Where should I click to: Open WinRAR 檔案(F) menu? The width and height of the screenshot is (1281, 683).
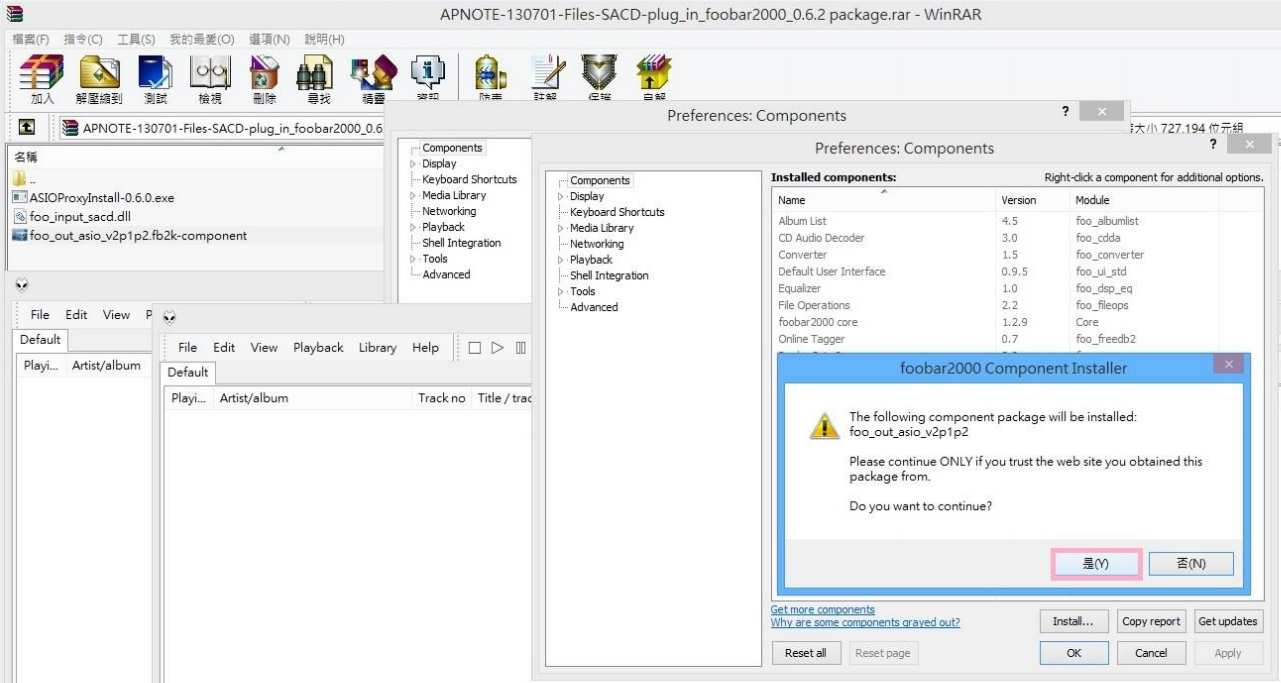click(30, 39)
